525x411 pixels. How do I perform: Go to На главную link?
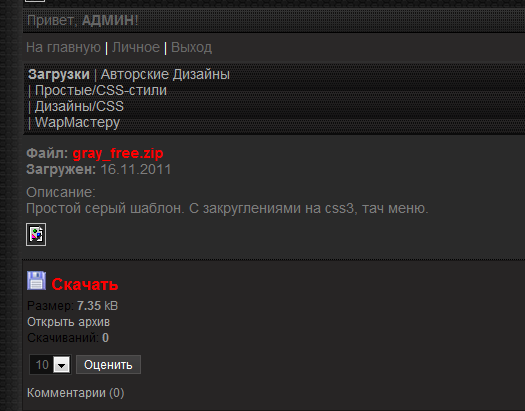click(x=63, y=48)
